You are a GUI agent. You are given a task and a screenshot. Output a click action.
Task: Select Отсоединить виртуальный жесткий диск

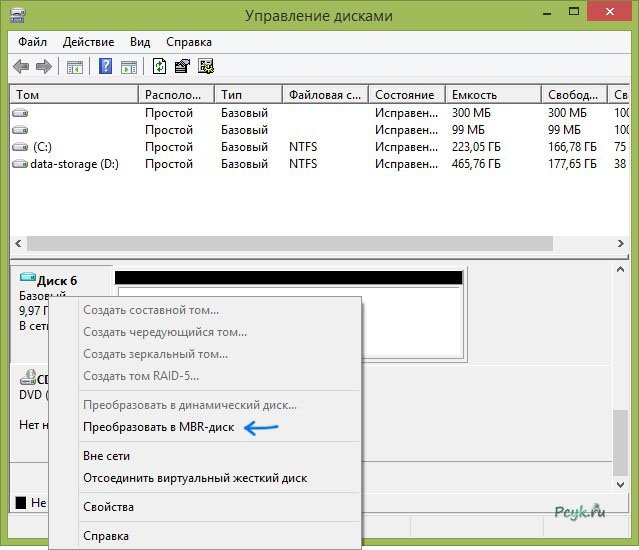pyautogui.click(x=195, y=478)
